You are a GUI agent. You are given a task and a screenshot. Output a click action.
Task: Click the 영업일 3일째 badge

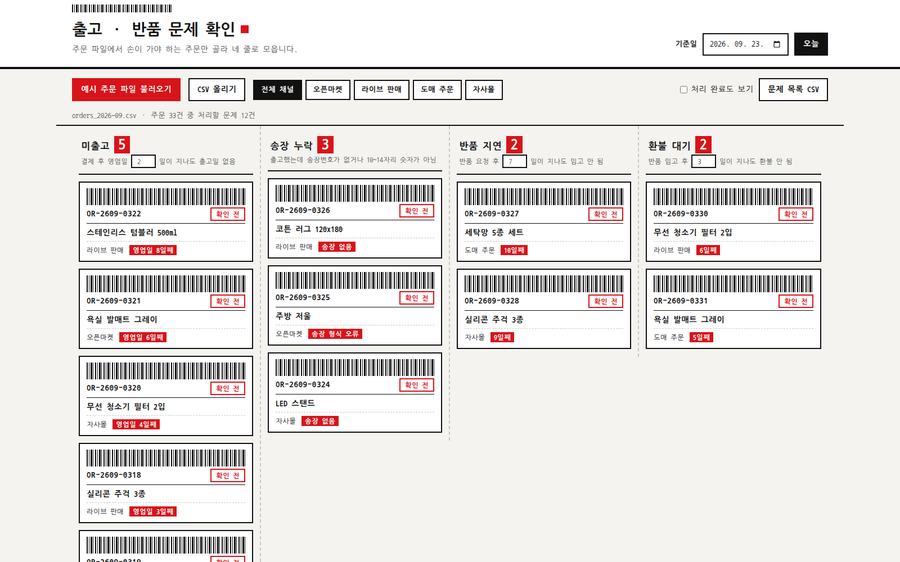coord(153,511)
